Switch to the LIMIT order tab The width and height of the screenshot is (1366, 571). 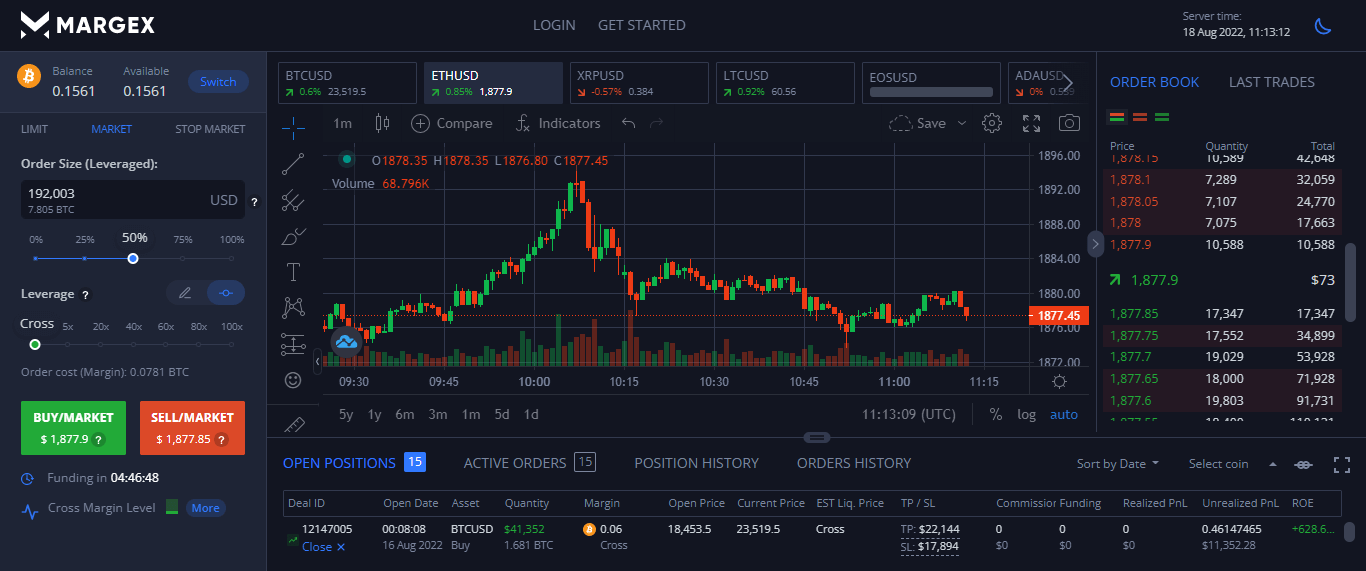[x=34, y=129]
